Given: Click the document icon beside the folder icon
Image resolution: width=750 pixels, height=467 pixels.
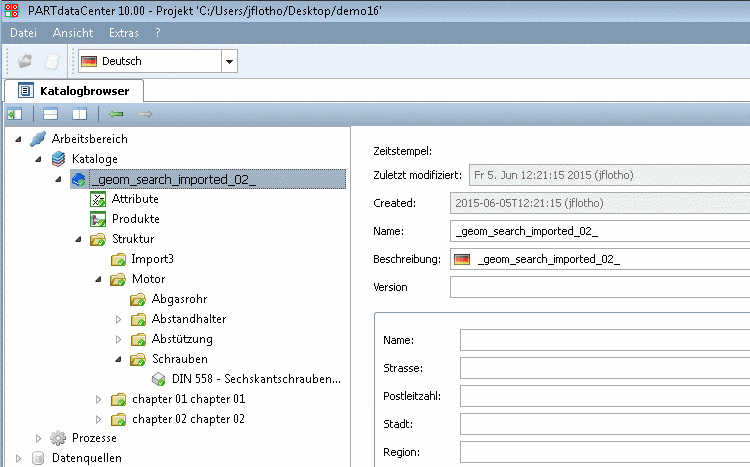Looking at the screenshot, I should tap(52, 61).
